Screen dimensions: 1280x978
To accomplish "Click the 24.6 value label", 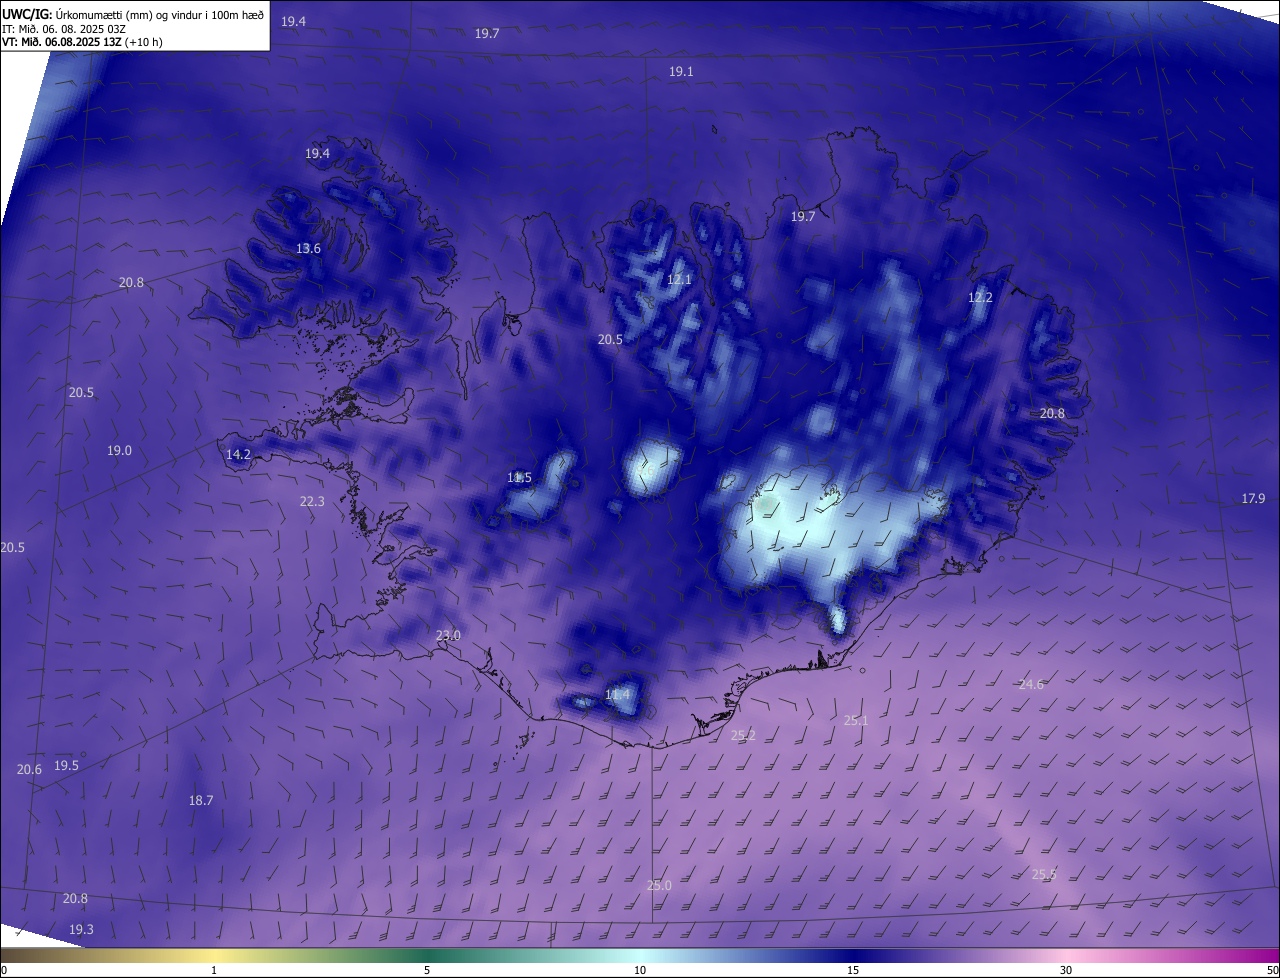I will 1031,685.
